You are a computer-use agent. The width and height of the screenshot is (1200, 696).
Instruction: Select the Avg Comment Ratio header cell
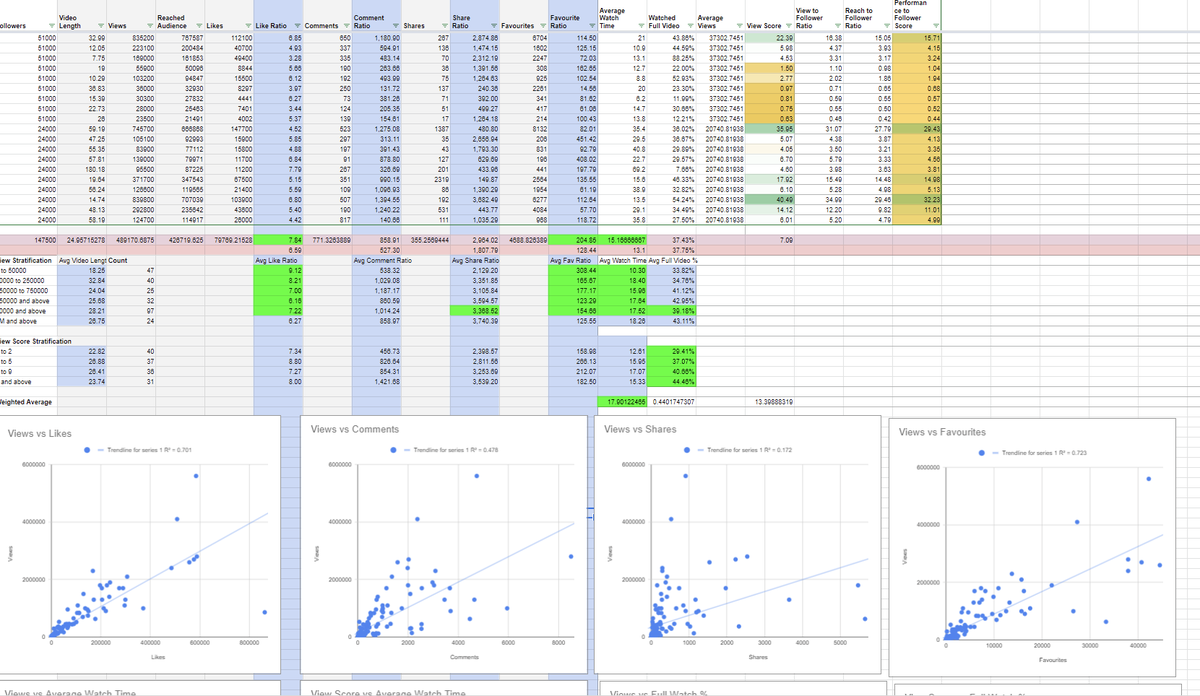[x=377, y=261]
